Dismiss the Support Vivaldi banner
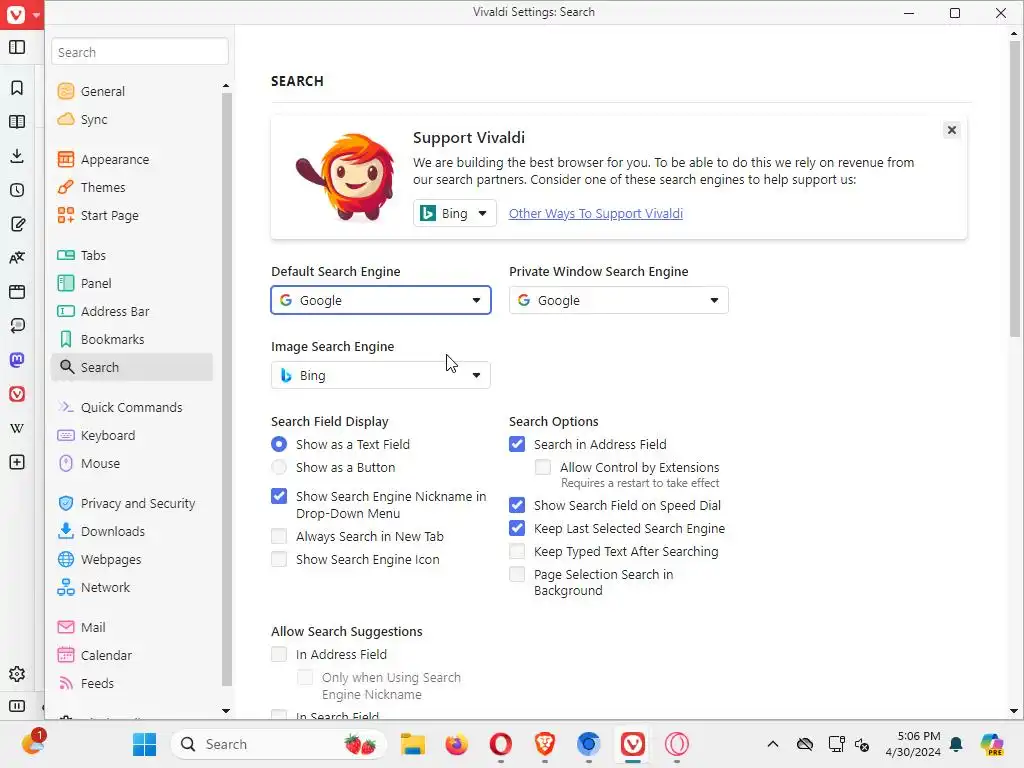This screenshot has width=1024, height=768. pos(952,130)
